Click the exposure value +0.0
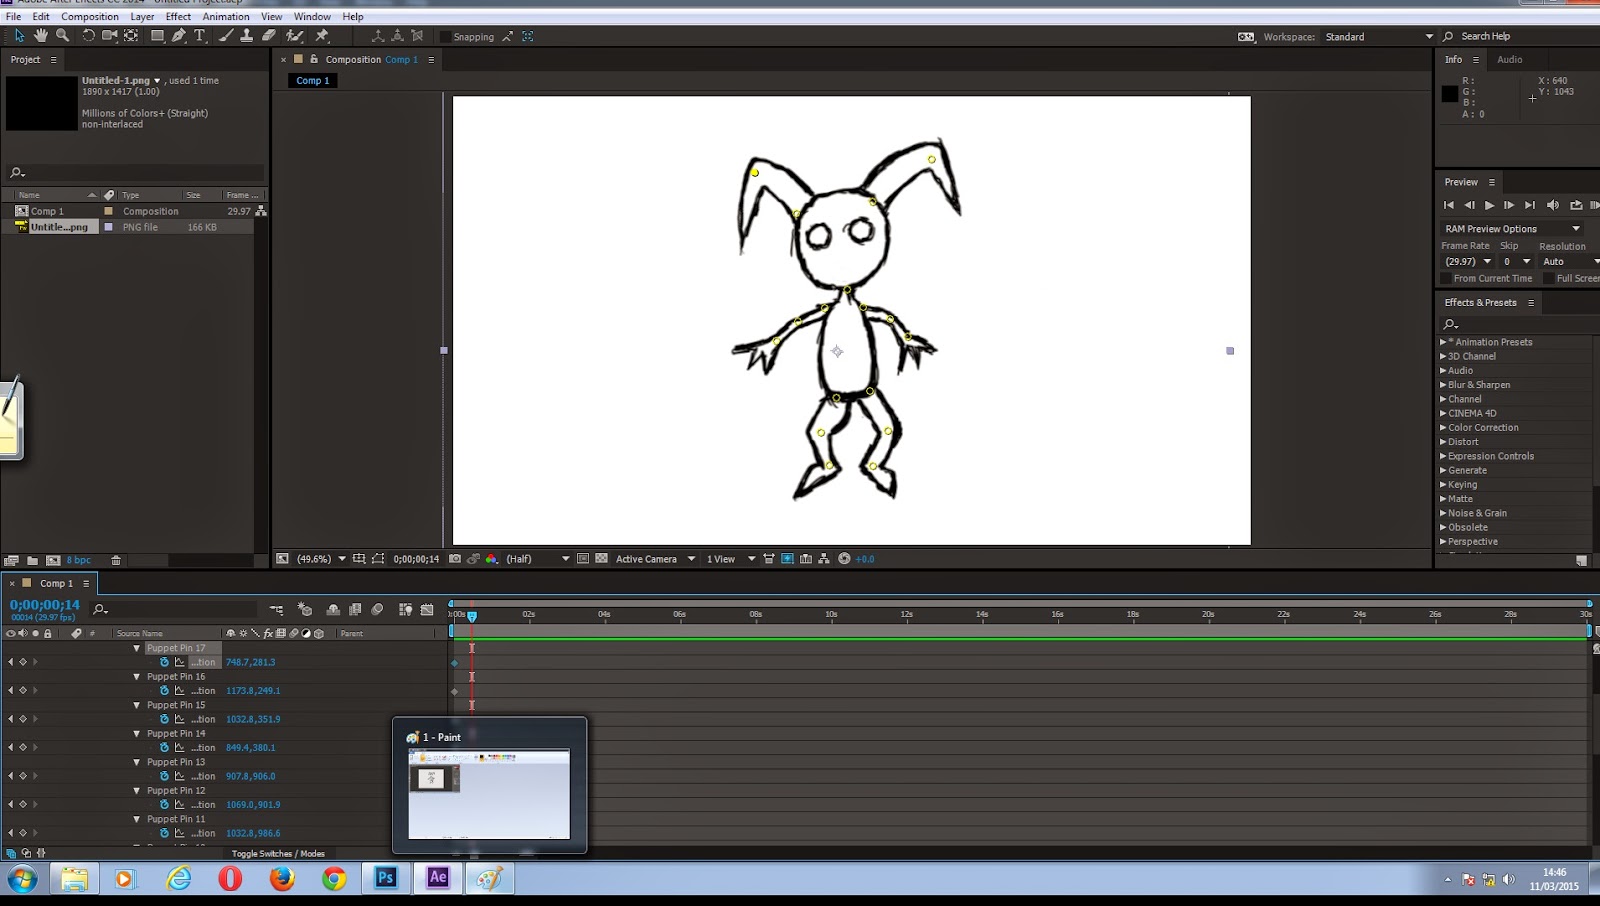The width and height of the screenshot is (1600, 906). (x=865, y=559)
